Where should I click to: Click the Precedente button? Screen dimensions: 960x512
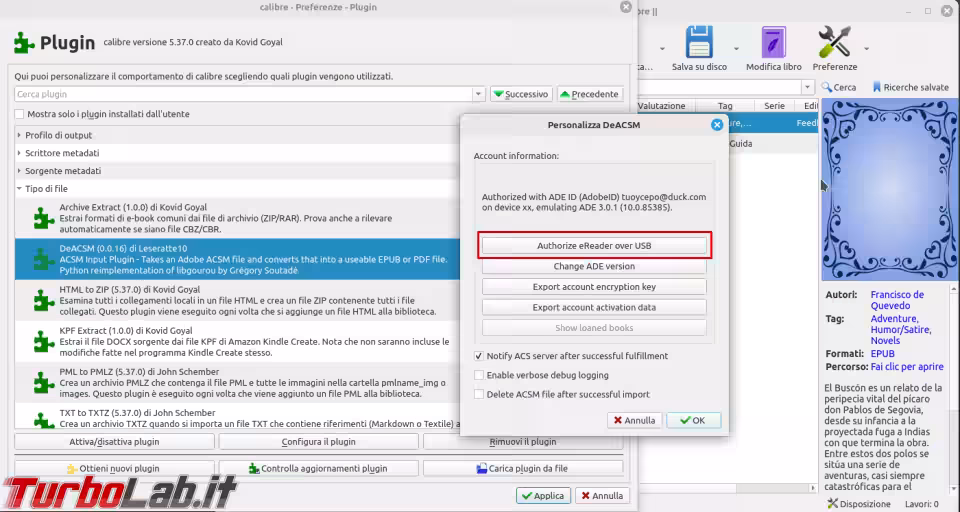point(590,94)
